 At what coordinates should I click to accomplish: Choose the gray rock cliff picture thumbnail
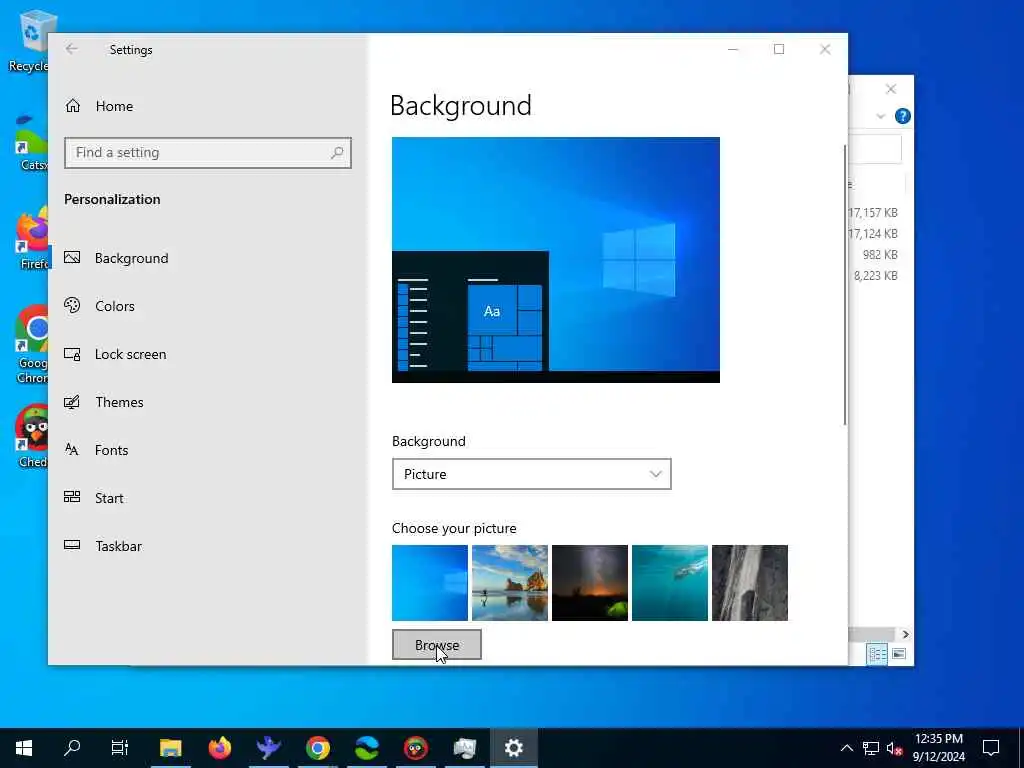pyautogui.click(x=750, y=583)
